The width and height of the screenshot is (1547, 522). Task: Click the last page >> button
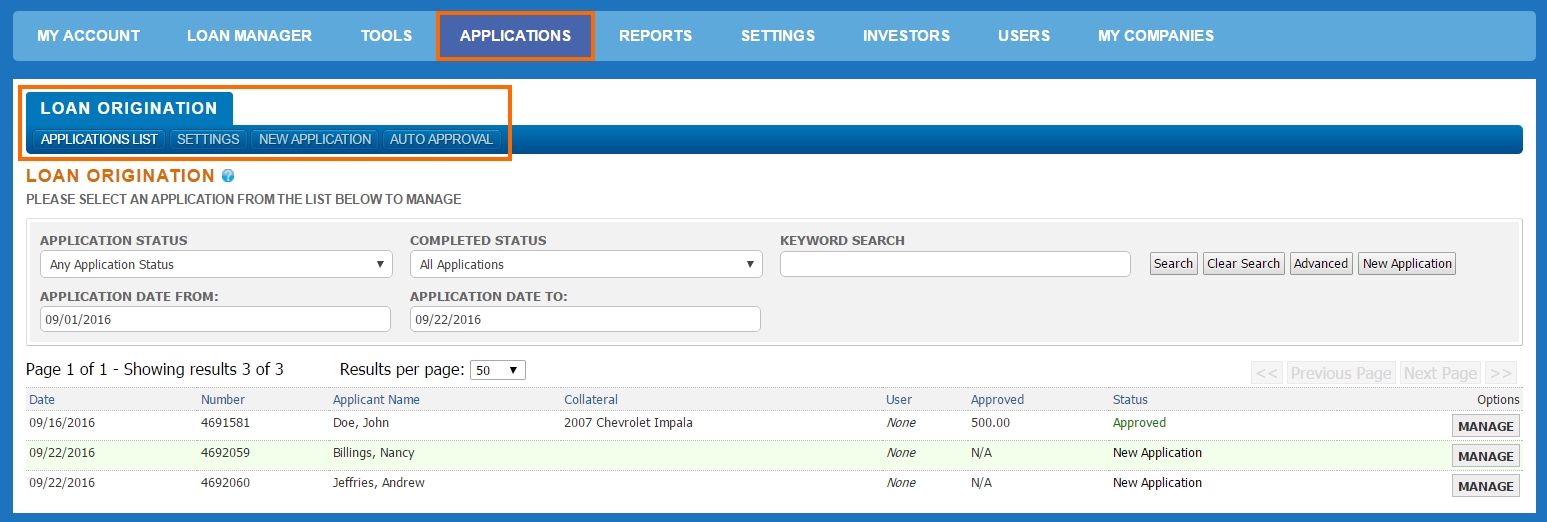coord(1500,373)
